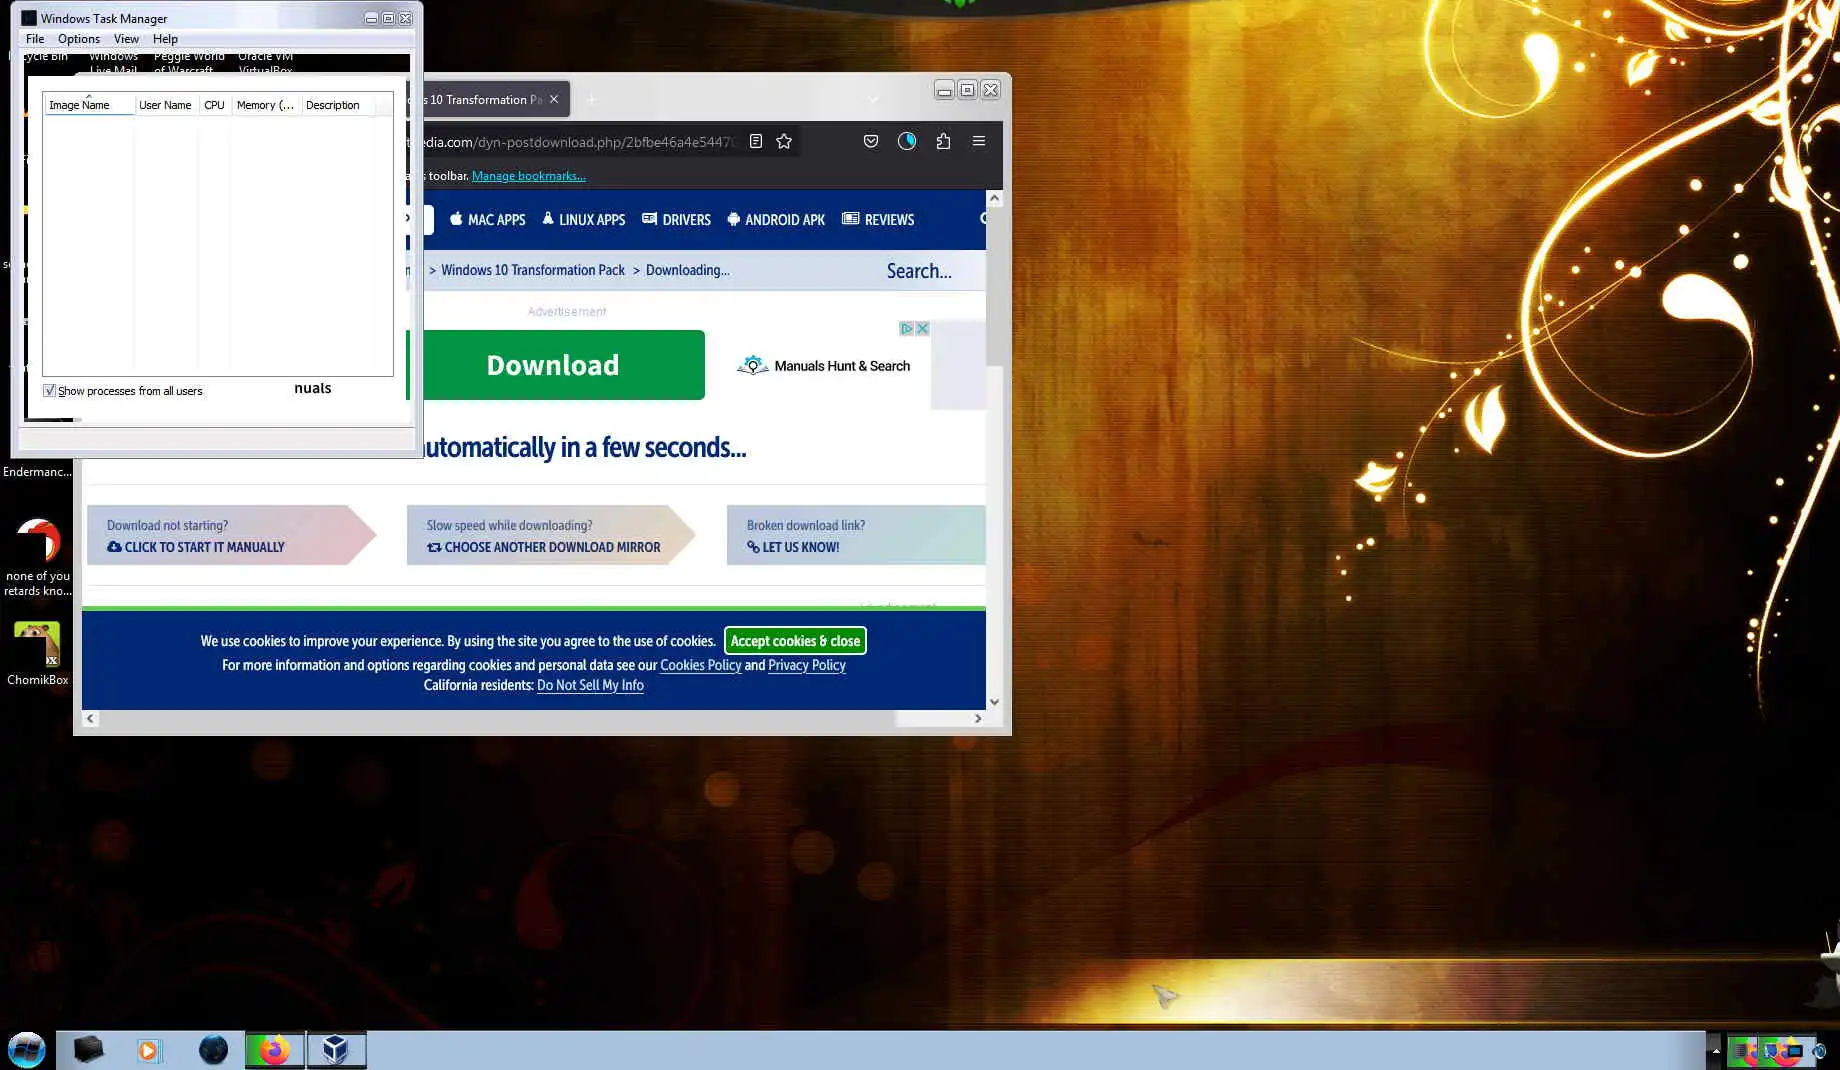Untick Show processes from all users
1840x1070 pixels.
pos(49,391)
